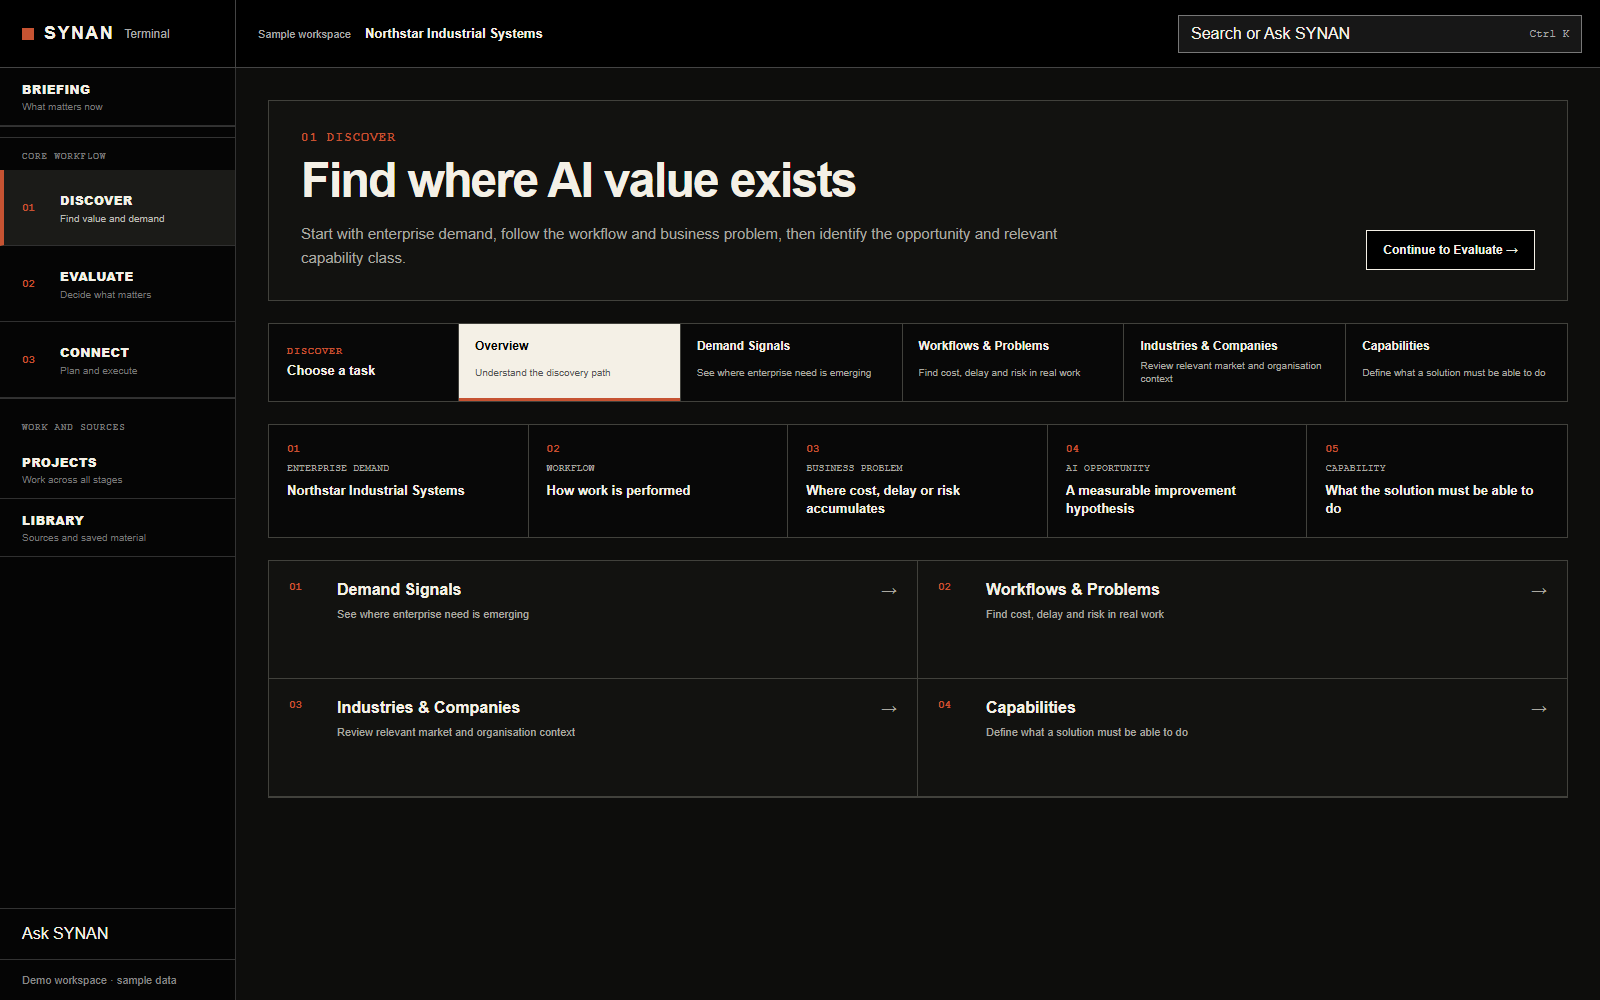This screenshot has width=1600, height=1000.
Task: Click Workflow step 'How work is performed'
Action: [x=658, y=481]
